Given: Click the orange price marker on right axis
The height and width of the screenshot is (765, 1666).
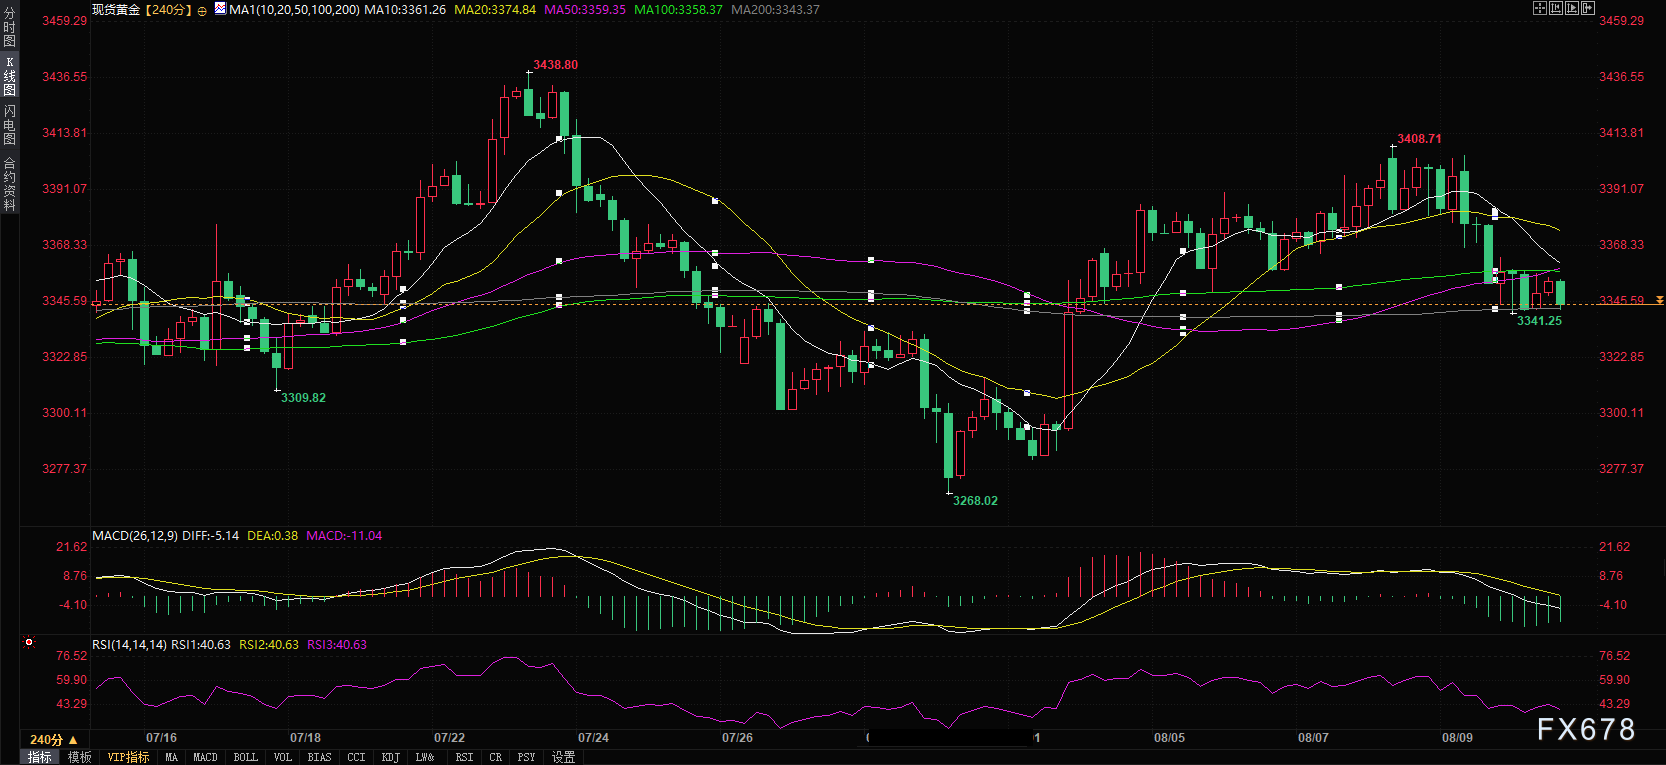Looking at the screenshot, I should 1660,300.
